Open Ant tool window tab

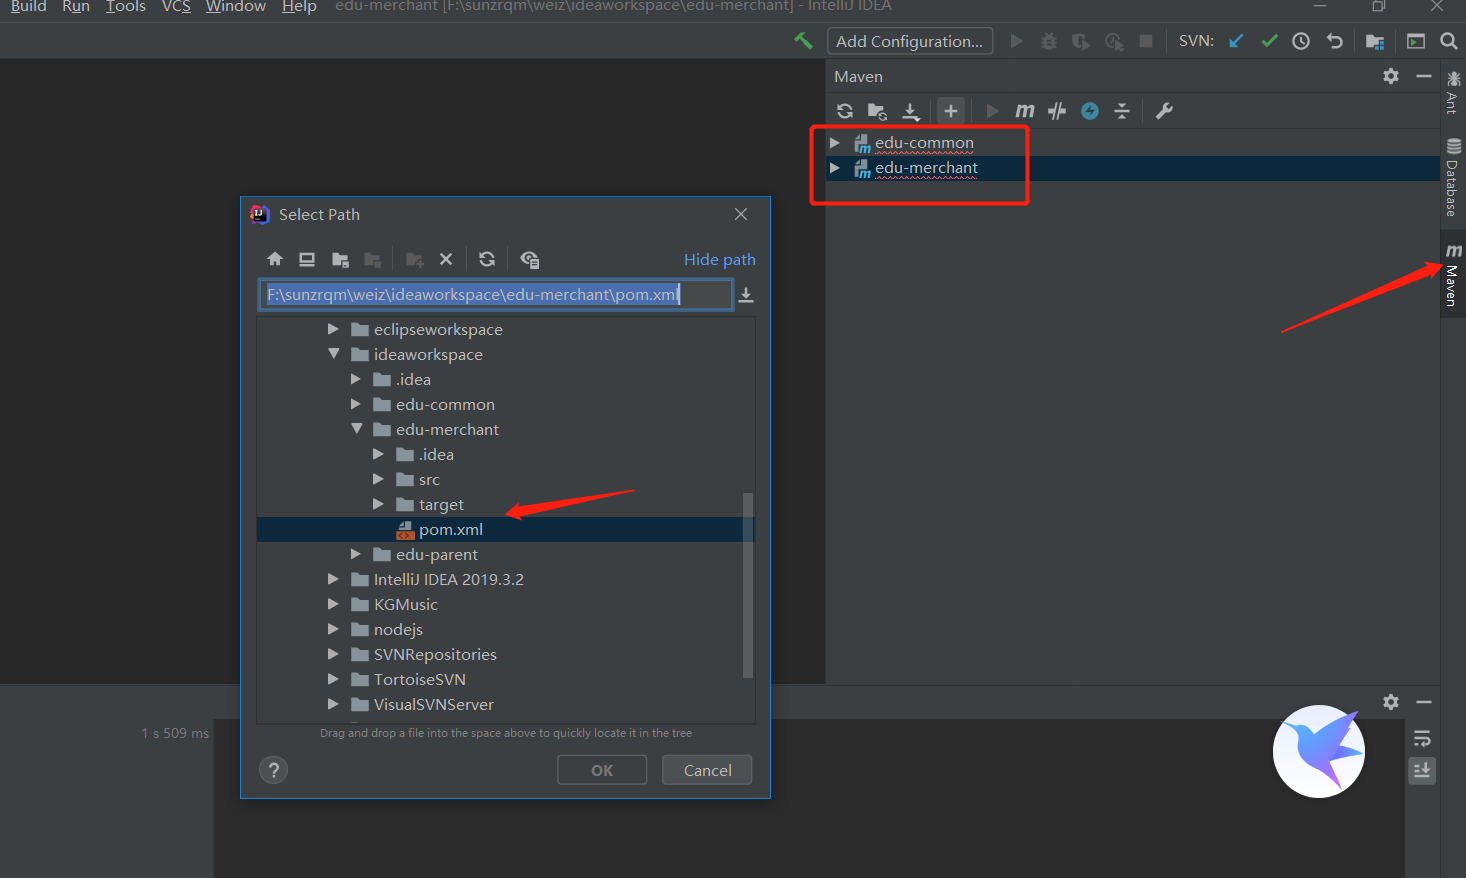[1453, 93]
